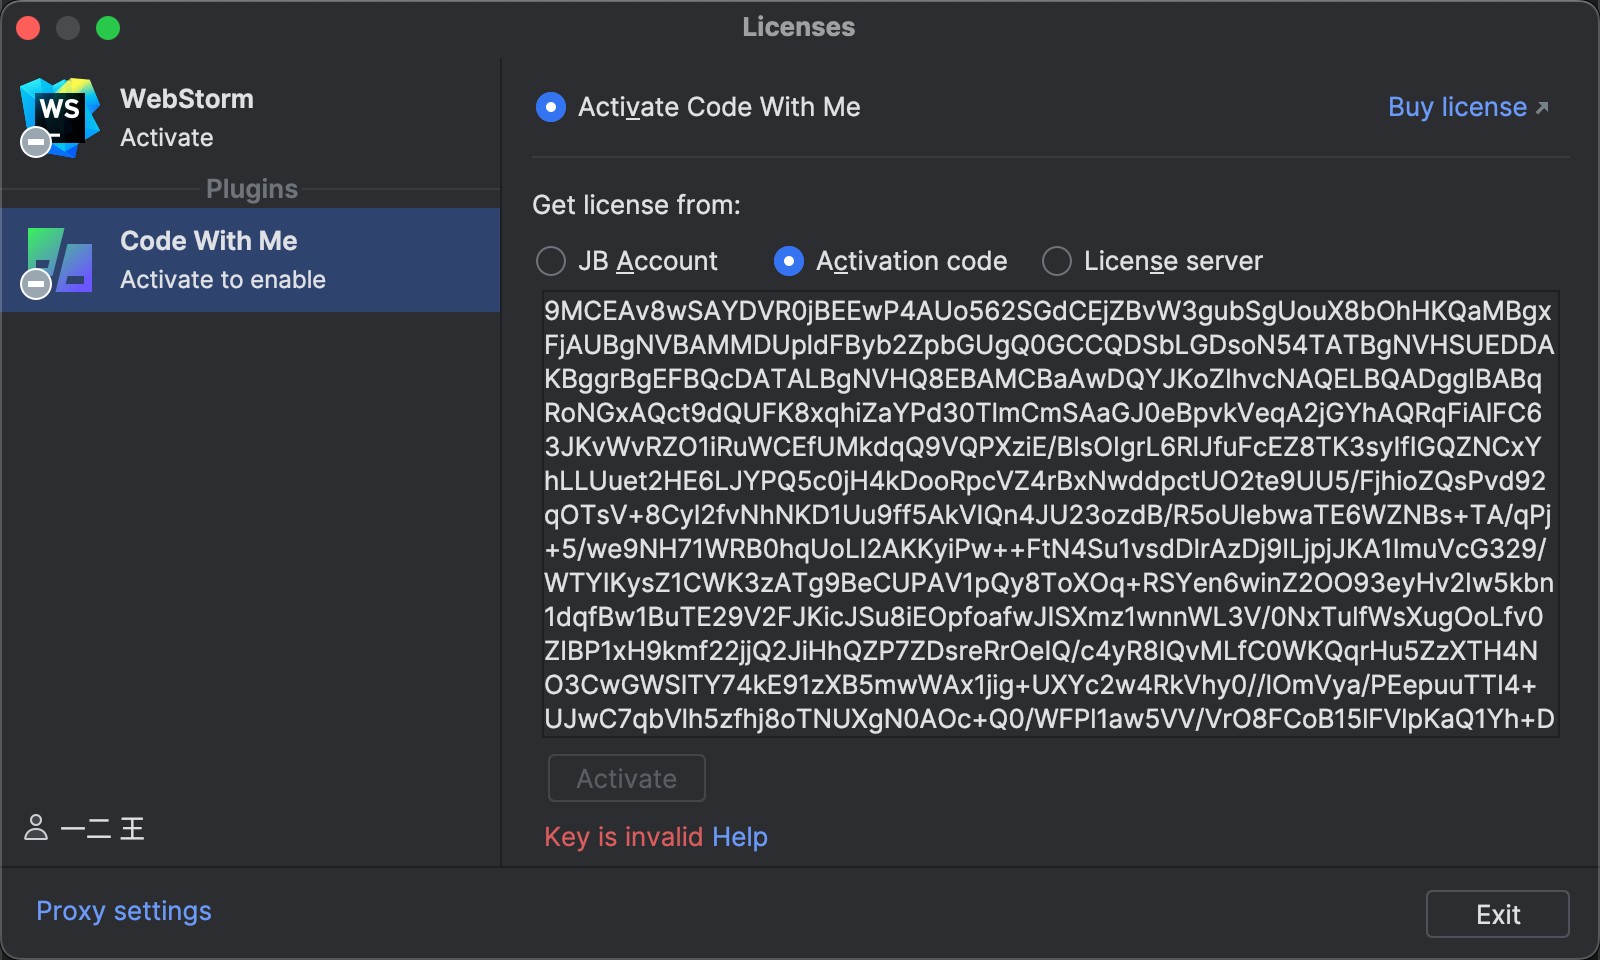
Task: Maximize the Licenses window with green button
Action: [108, 28]
